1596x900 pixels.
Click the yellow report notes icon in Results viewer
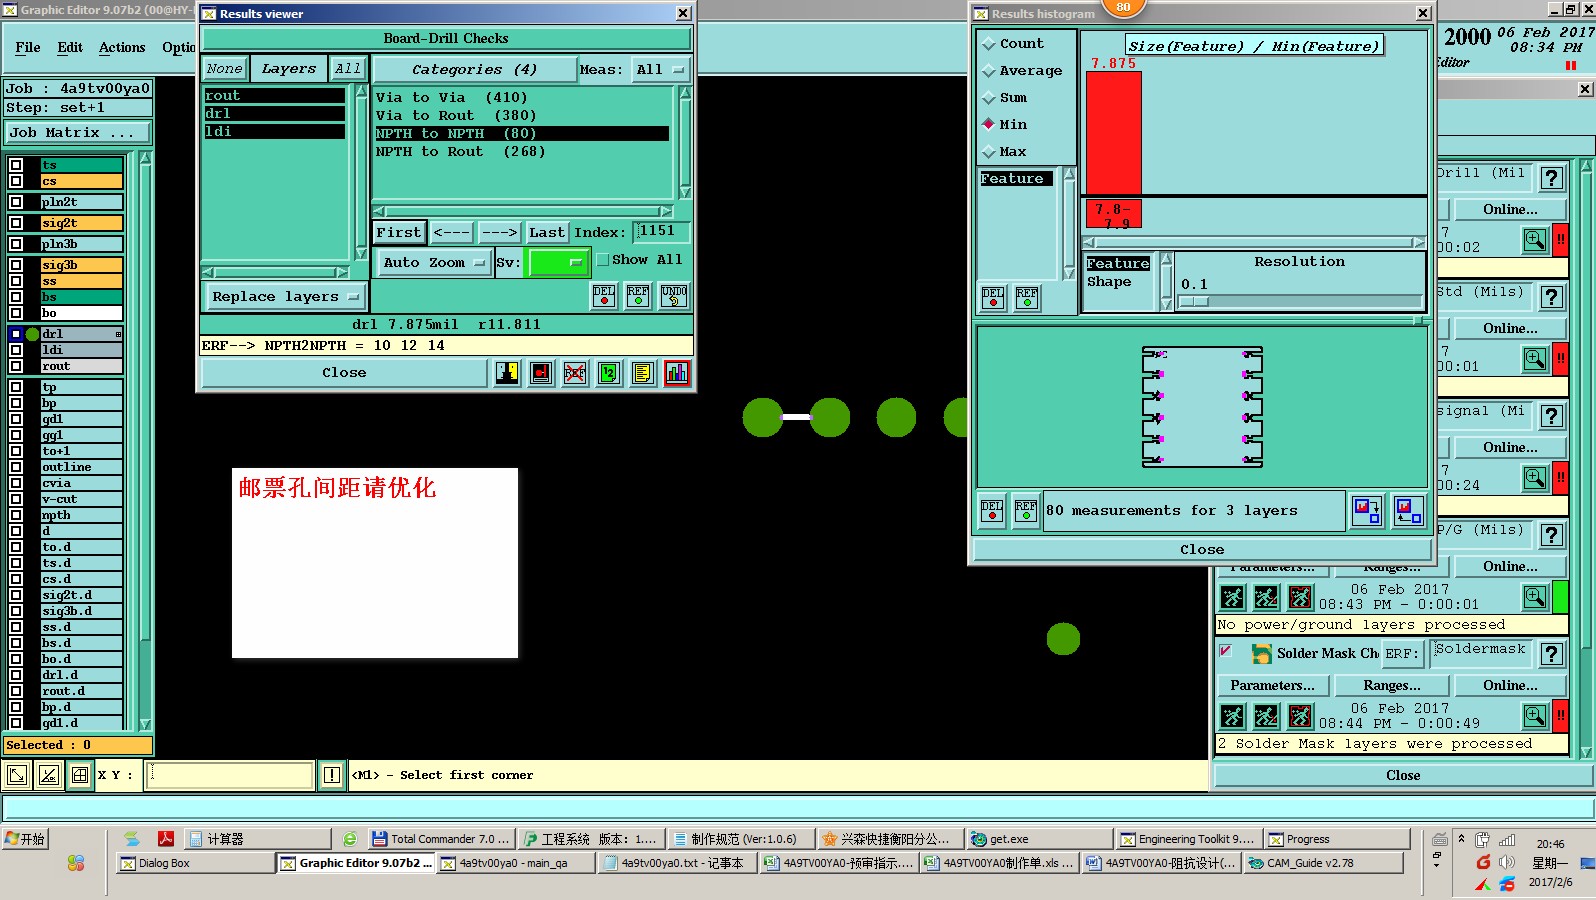click(643, 373)
